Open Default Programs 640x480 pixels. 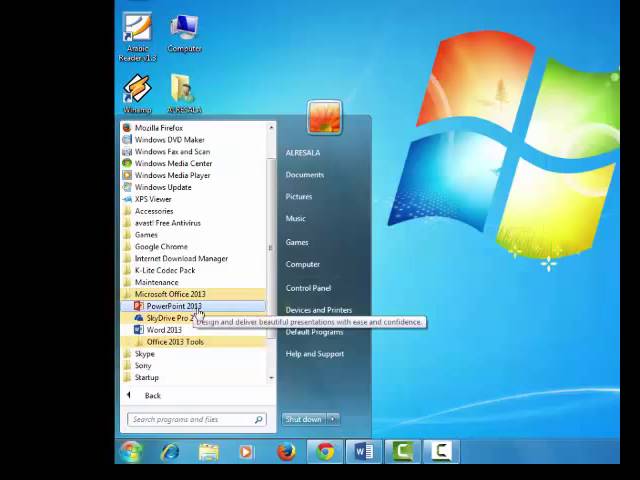314,332
